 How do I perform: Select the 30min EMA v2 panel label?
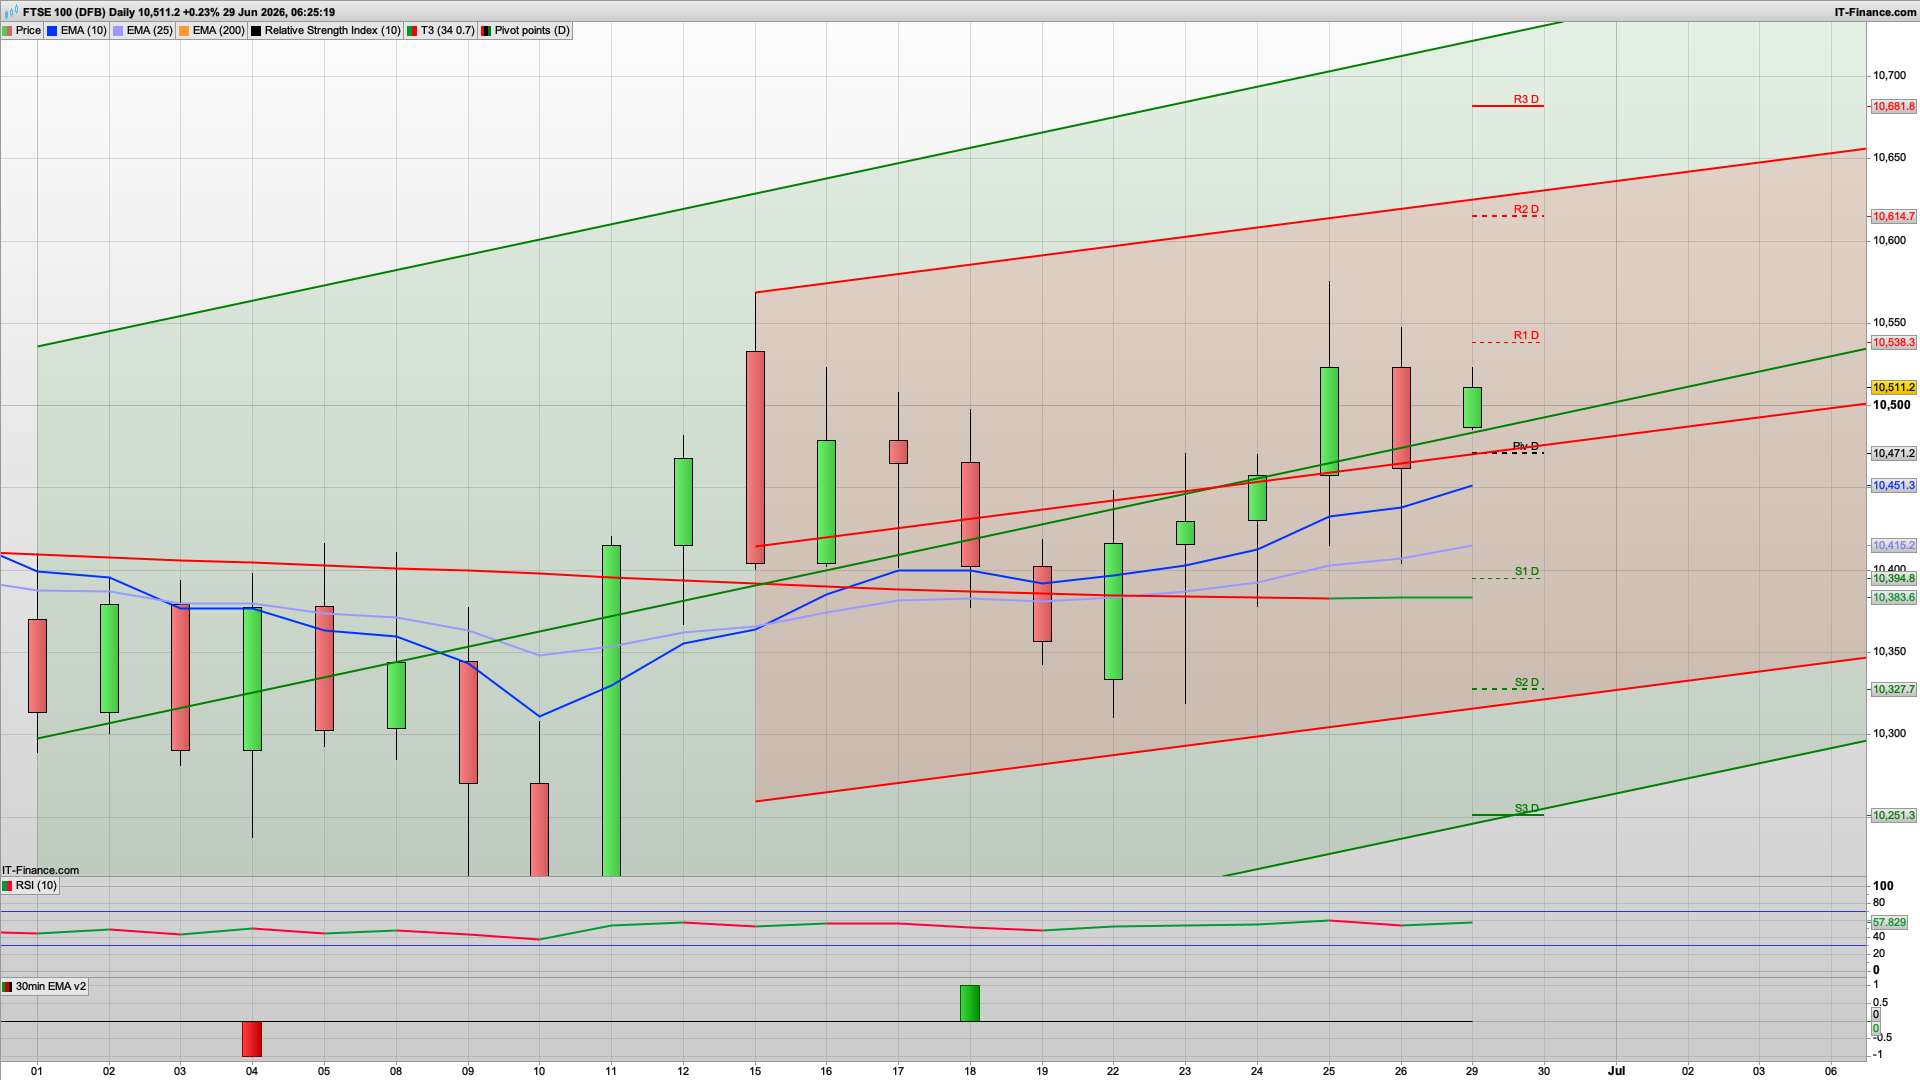click(x=51, y=987)
